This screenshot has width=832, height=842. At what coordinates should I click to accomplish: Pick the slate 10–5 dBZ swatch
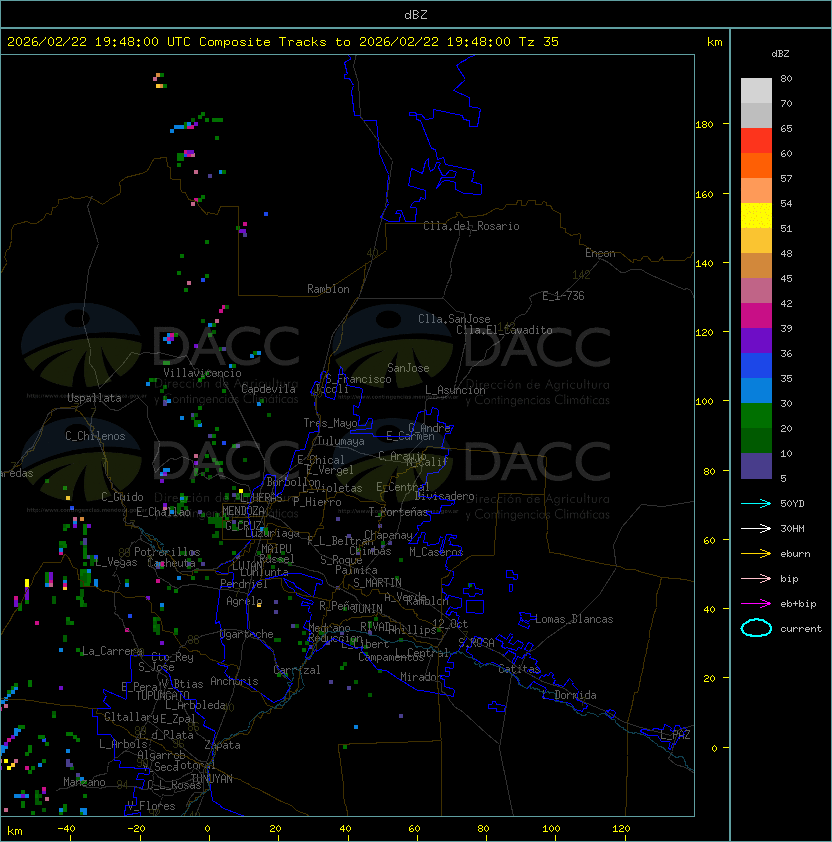coord(756,466)
